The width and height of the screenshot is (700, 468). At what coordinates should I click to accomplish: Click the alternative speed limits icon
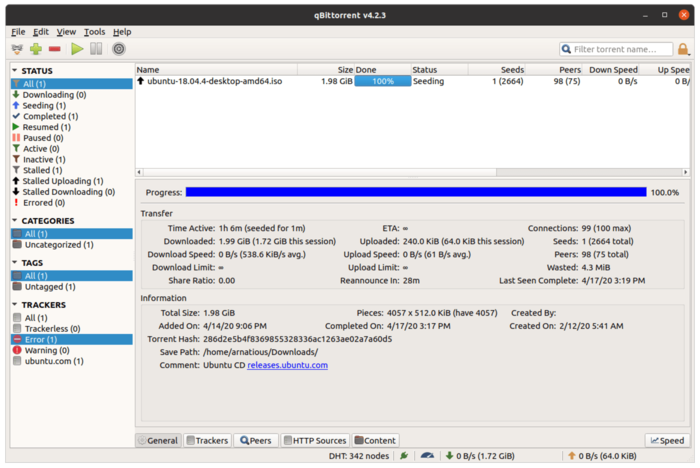pos(428,455)
